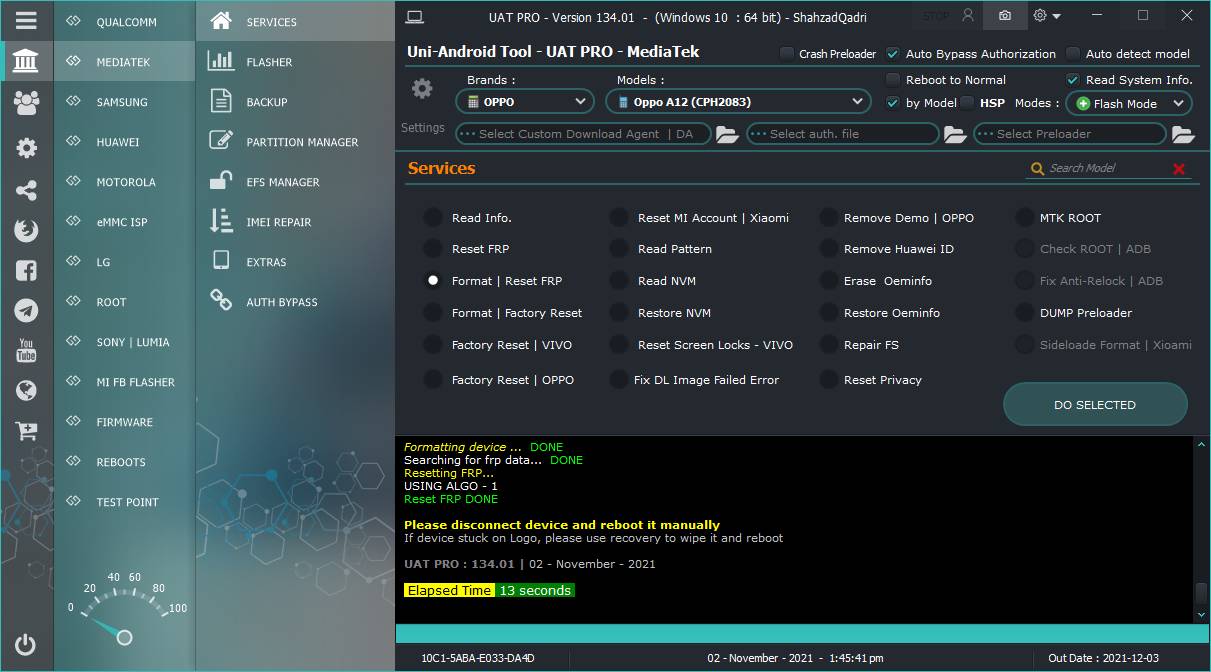Toggle the by Model checkbox
The image size is (1211, 672).
coord(893,103)
